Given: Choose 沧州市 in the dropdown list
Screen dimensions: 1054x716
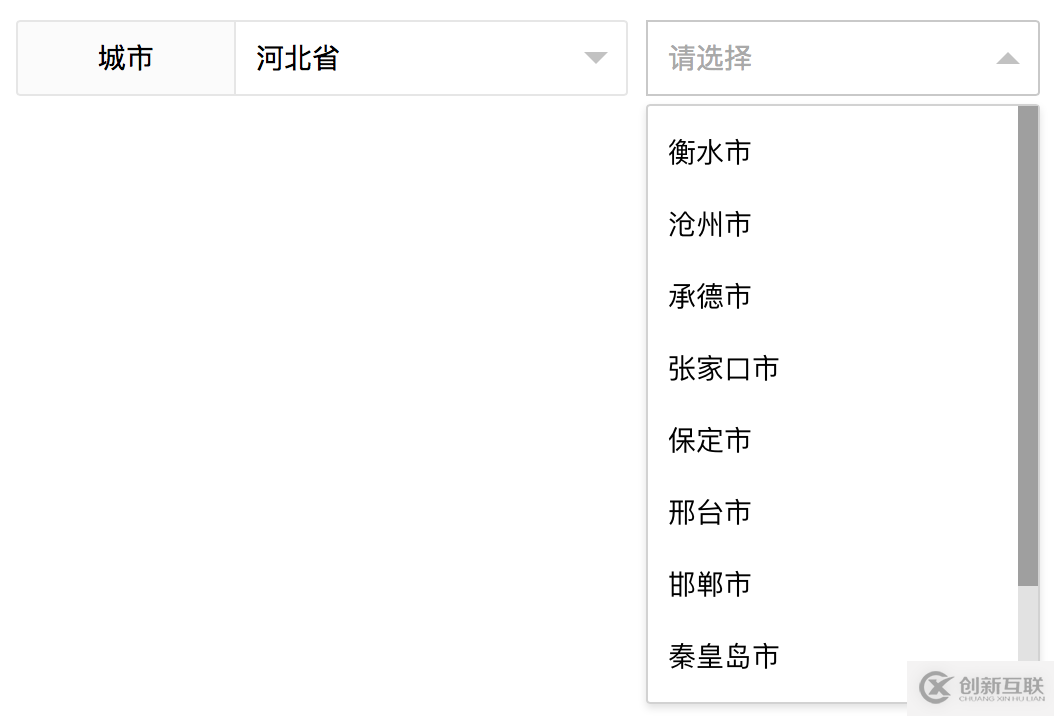Looking at the screenshot, I should coord(710,224).
